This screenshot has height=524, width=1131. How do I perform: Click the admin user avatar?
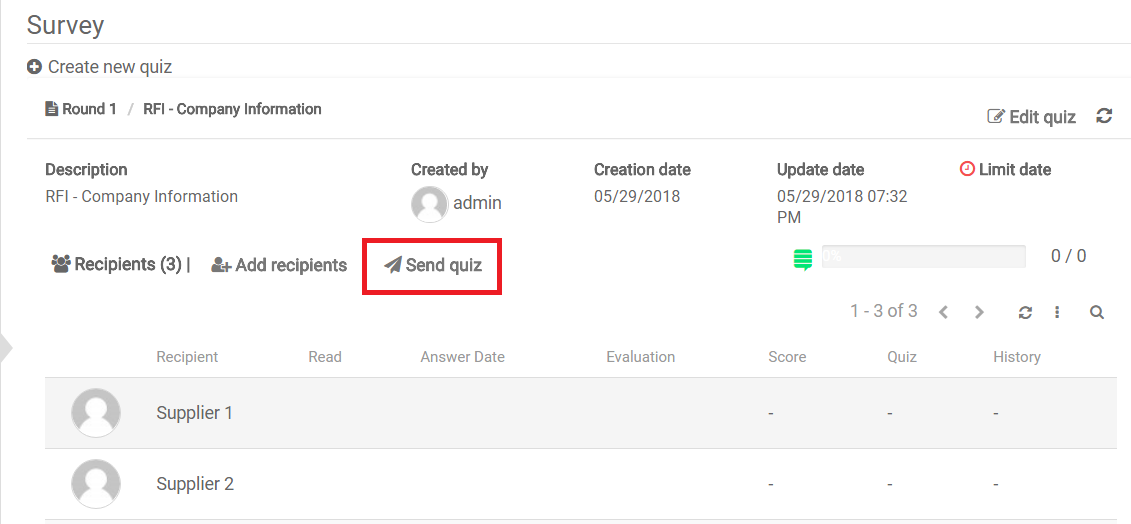click(x=429, y=204)
